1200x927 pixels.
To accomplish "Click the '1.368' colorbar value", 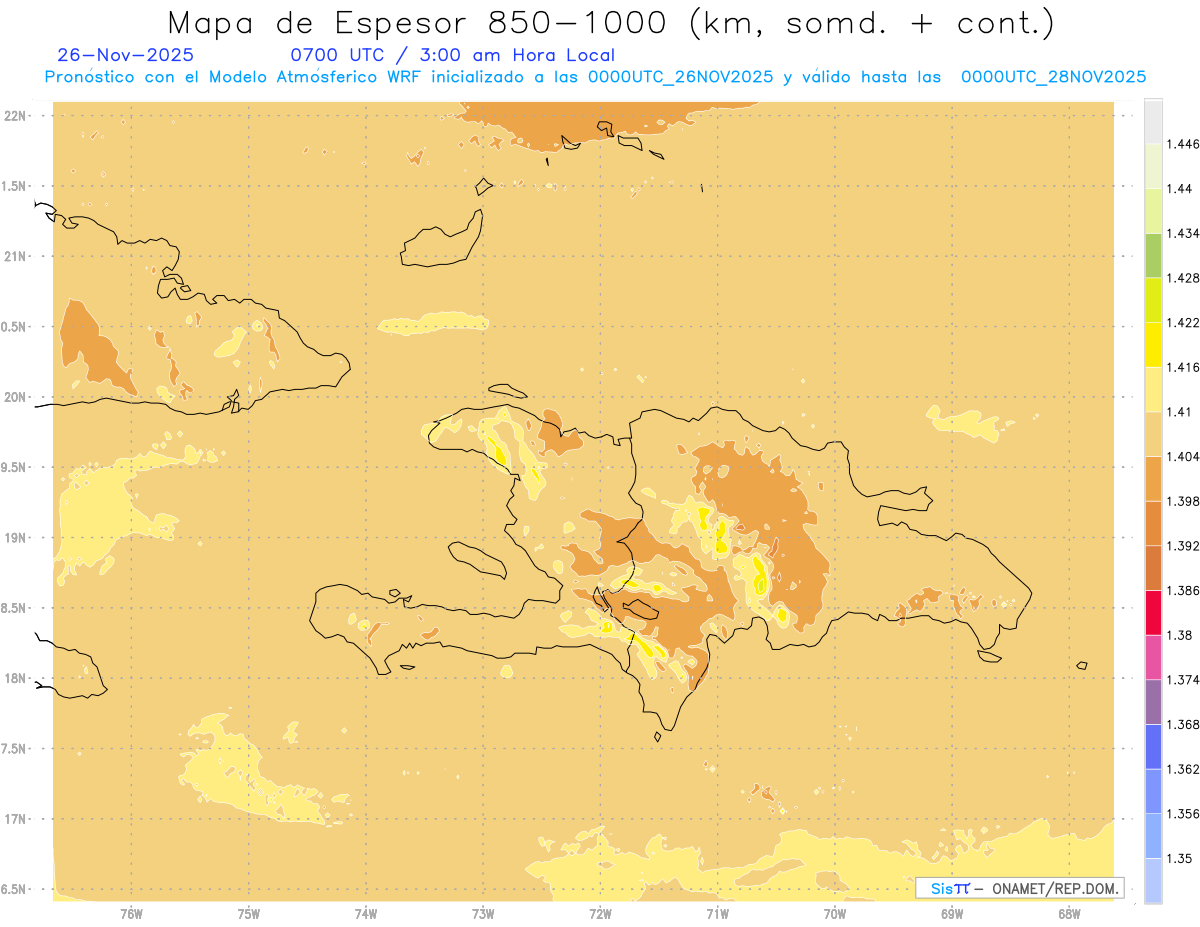I will [x=1182, y=724].
